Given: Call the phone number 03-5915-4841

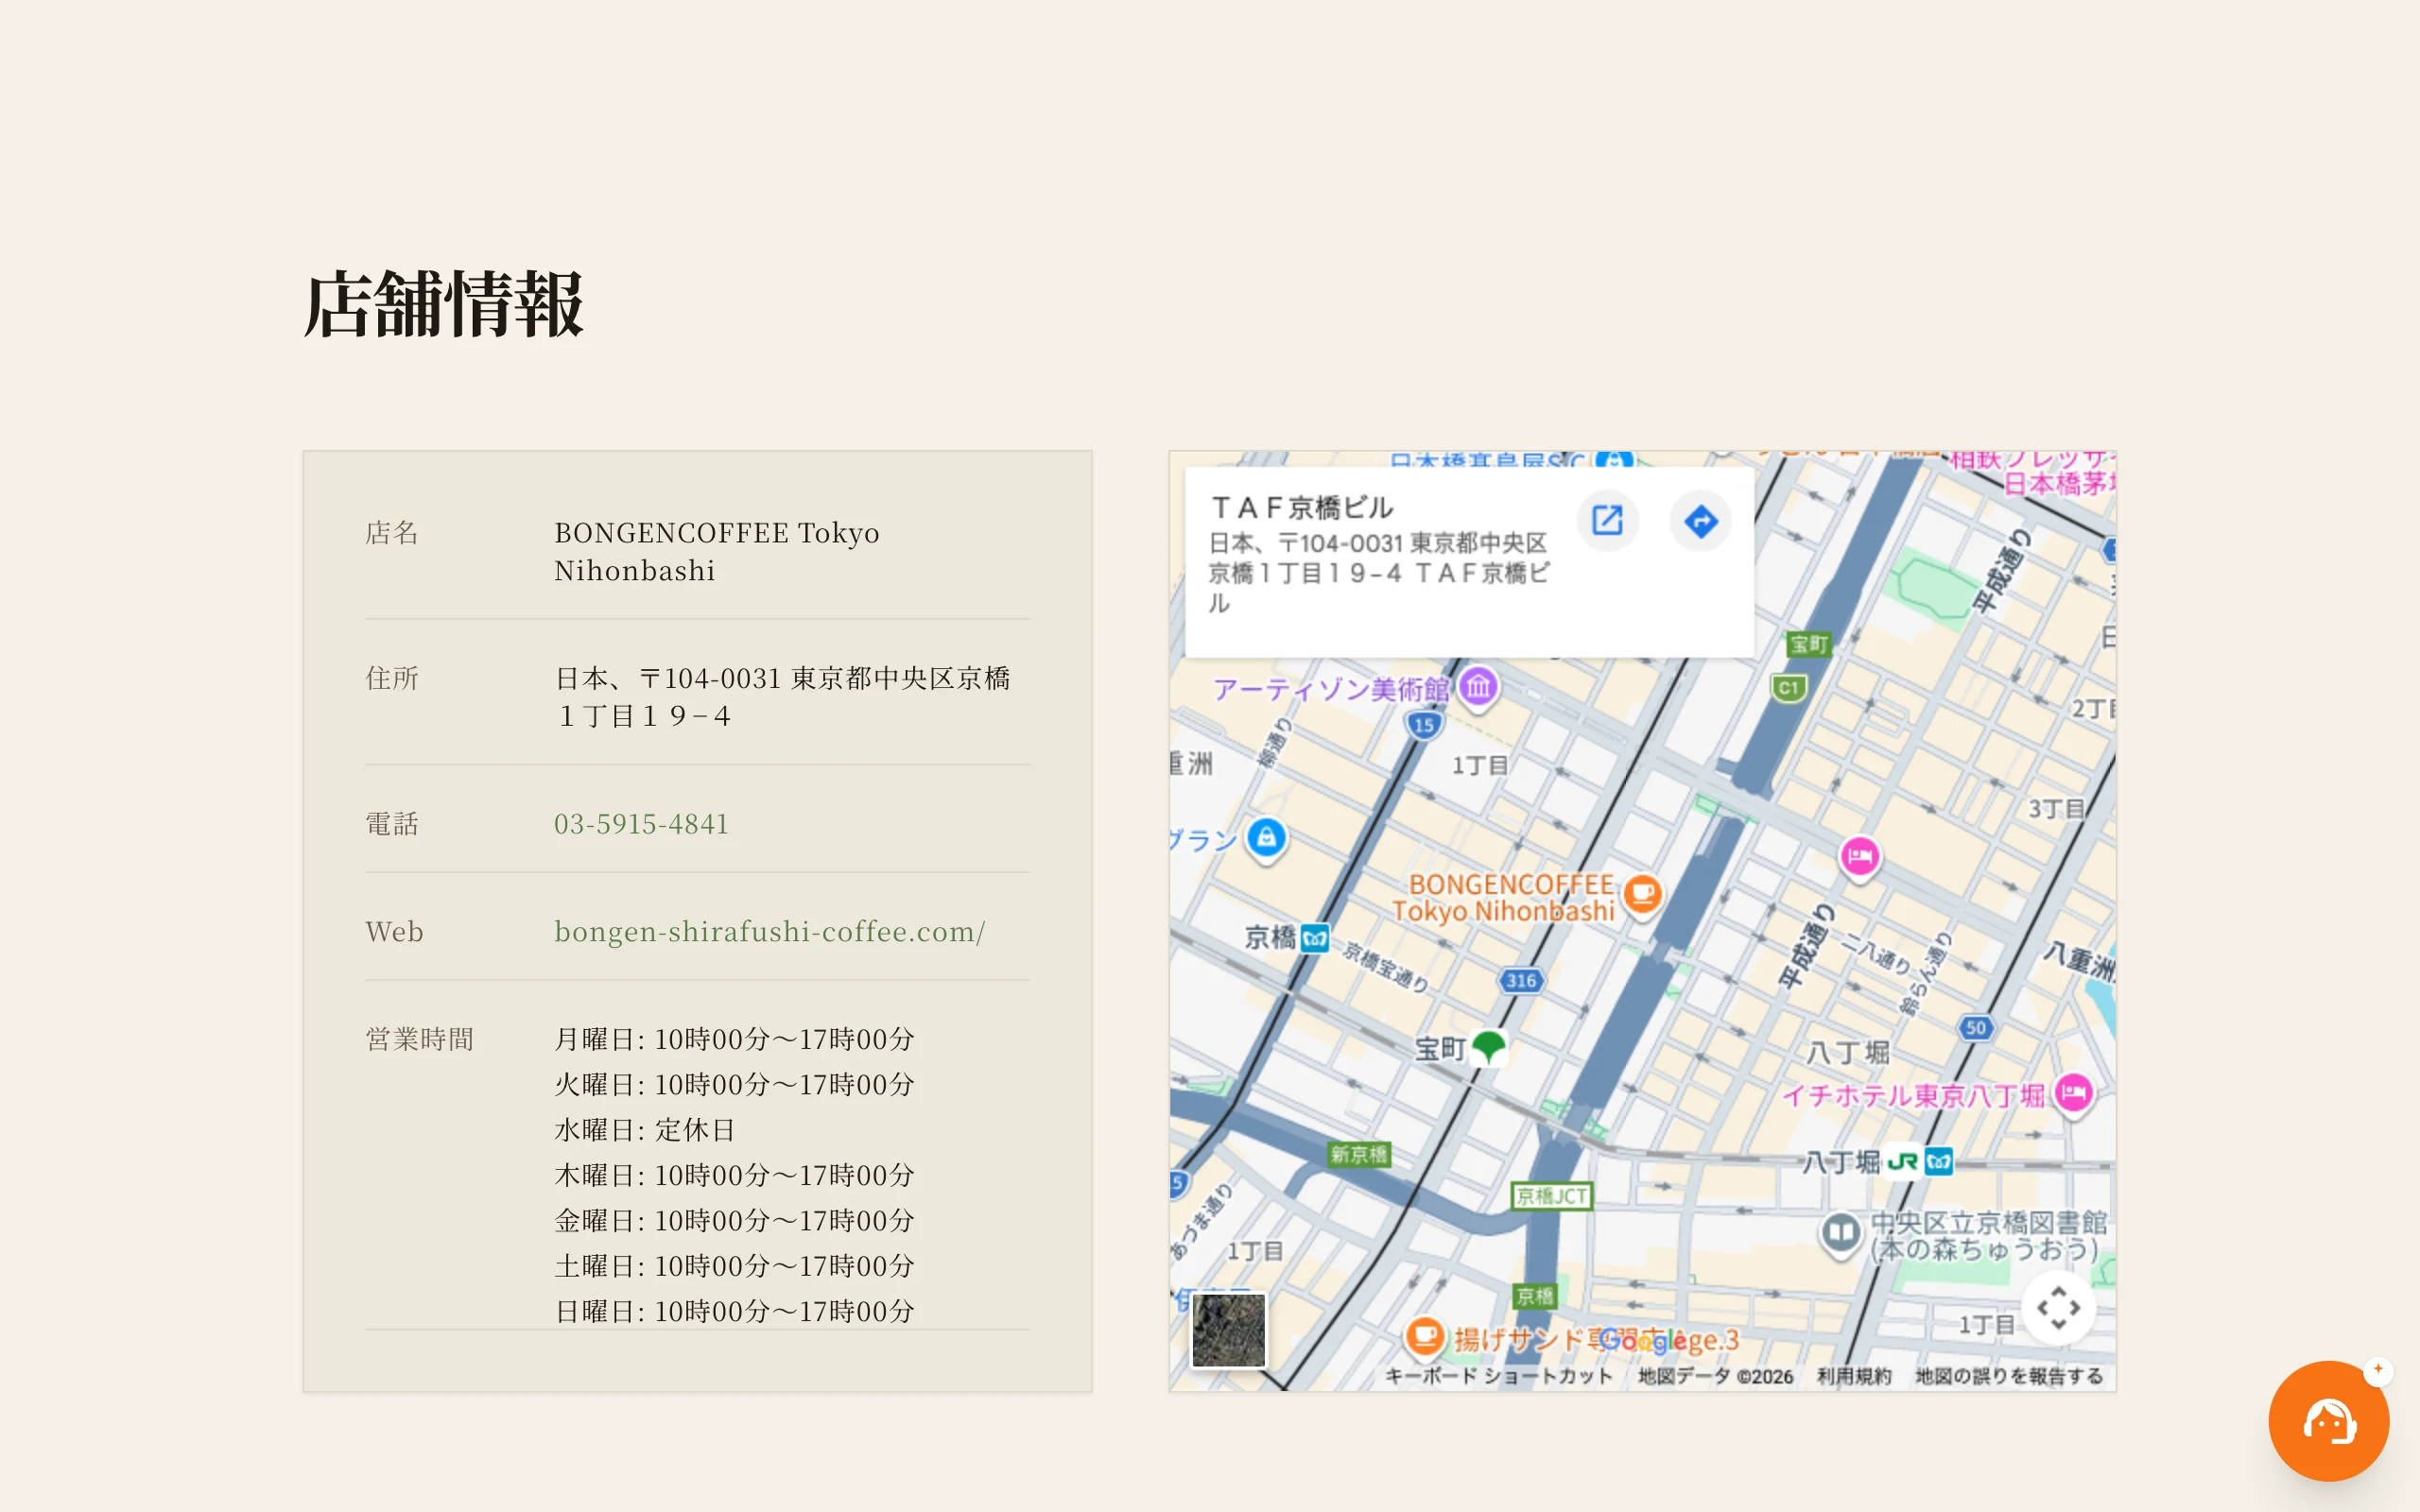Looking at the screenshot, I should pyautogui.click(x=642, y=824).
